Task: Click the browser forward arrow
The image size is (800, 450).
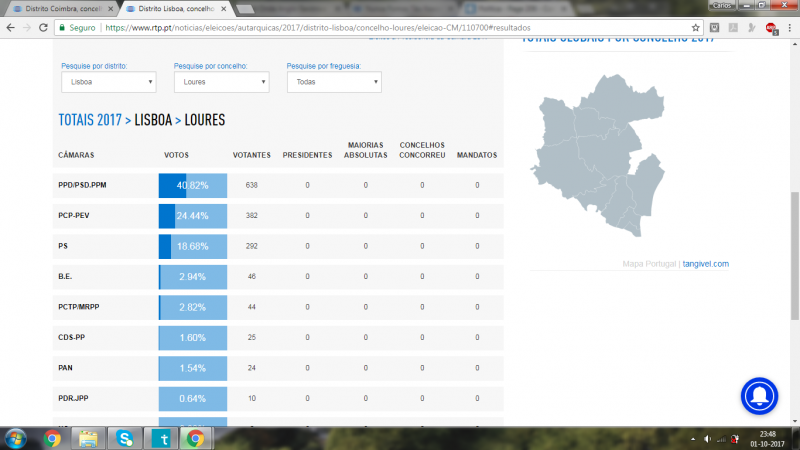Action: (x=27, y=28)
